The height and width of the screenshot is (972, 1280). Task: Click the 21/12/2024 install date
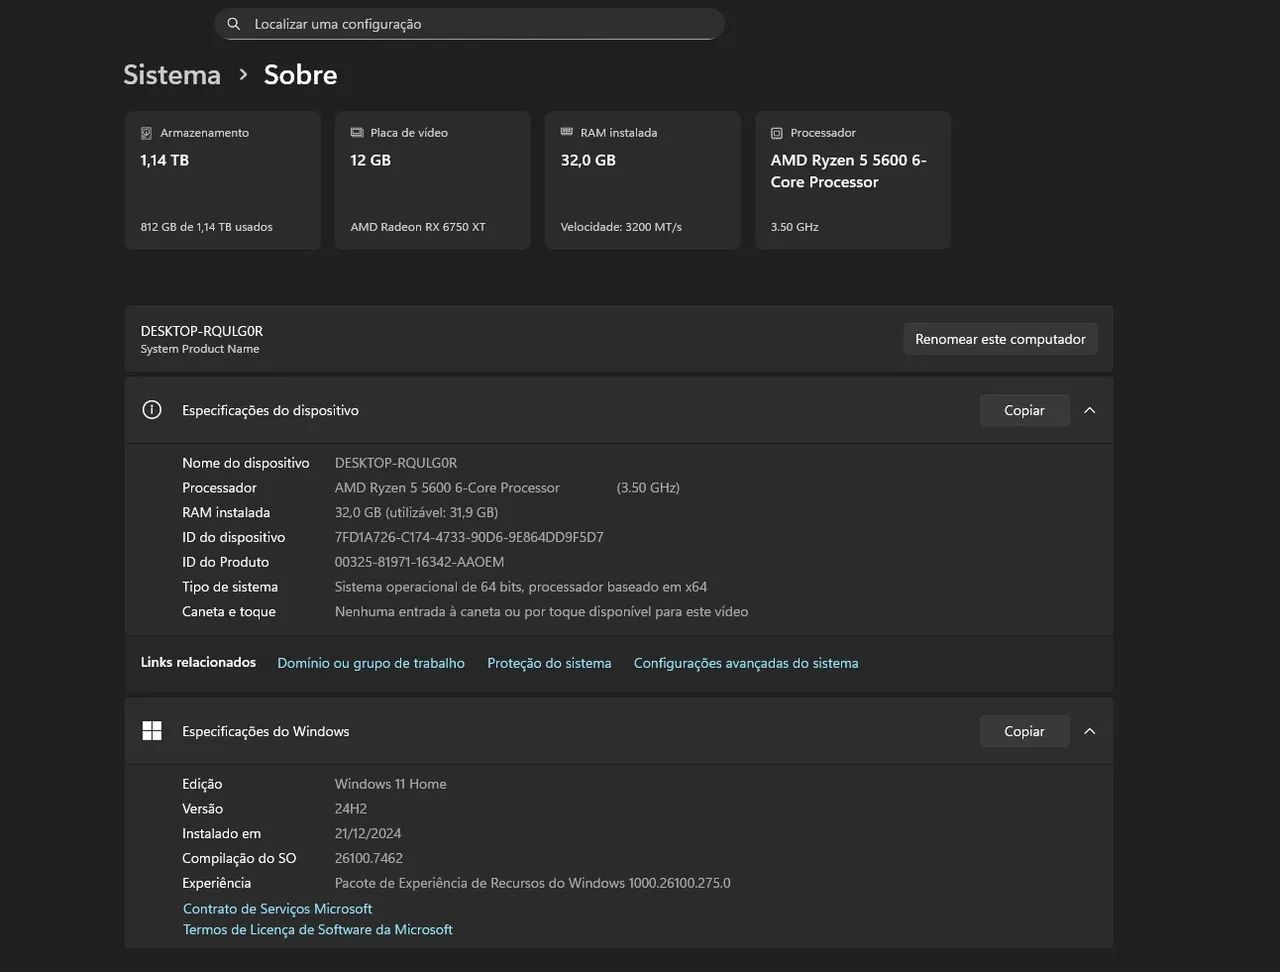368,834
